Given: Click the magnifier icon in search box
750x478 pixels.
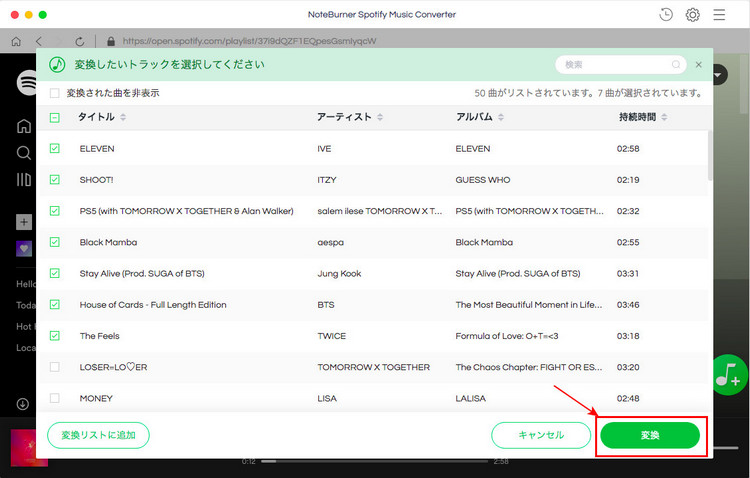Looking at the screenshot, I should [676, 64].
